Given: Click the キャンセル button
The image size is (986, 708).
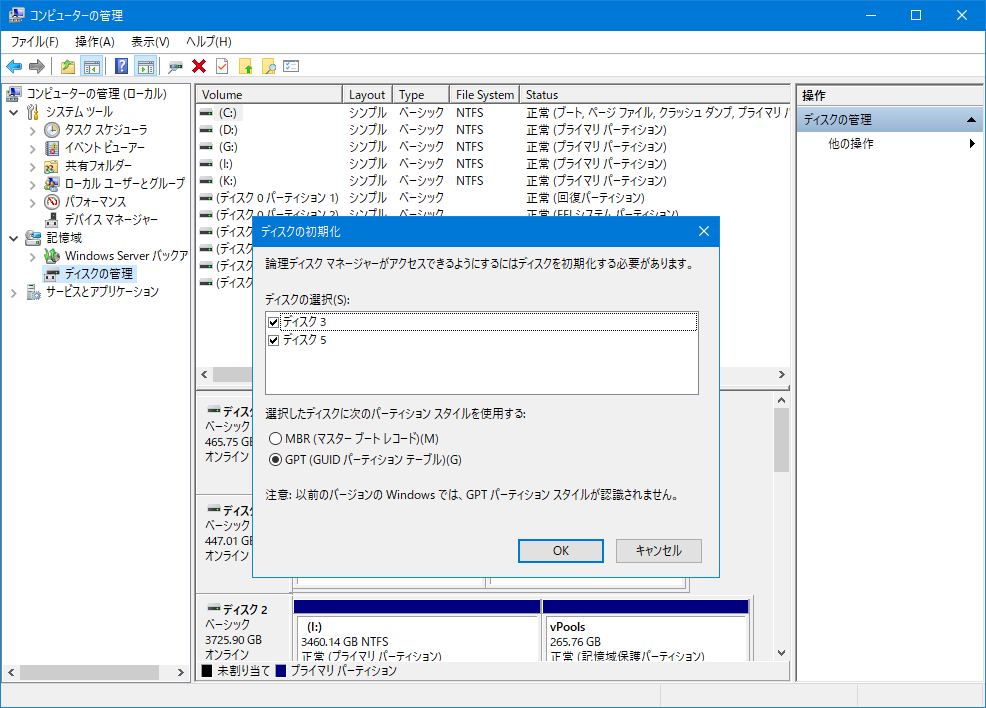Looking at the screenshot, I should [658, 550].
